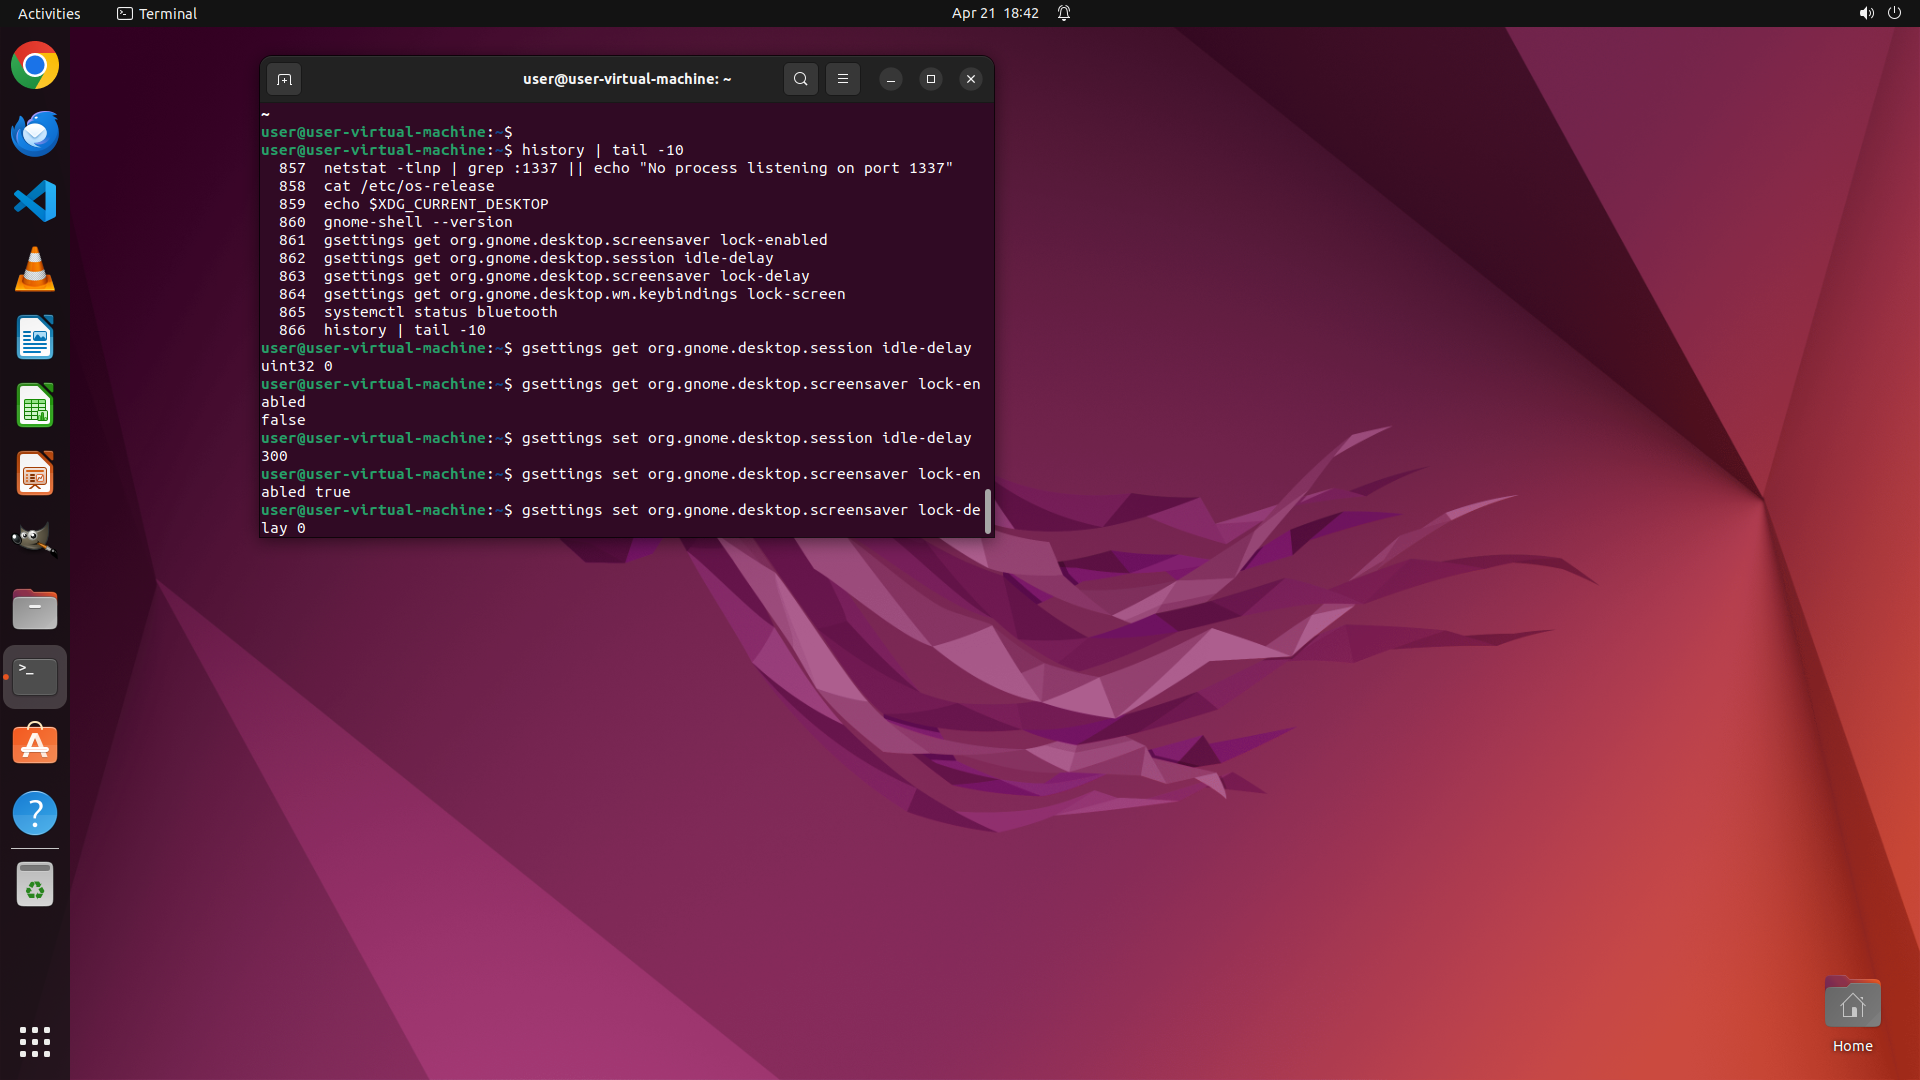The image size is (1920, 1080).
Task: Open the terminal hamburger menu
Action: 843,79
